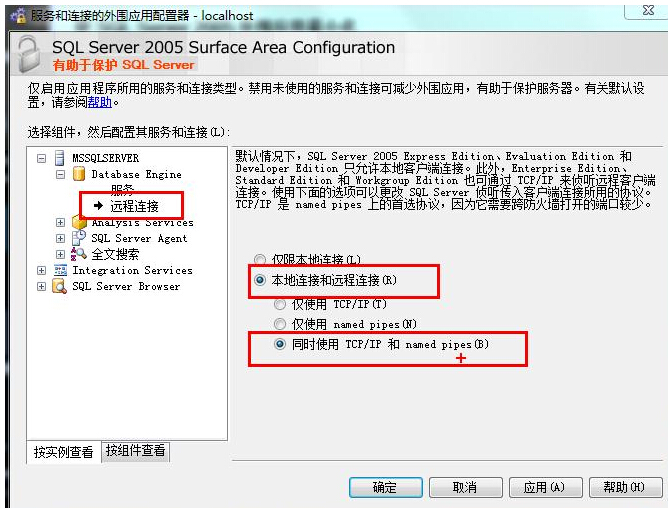Screen dimensions: 668x508
Task: Click the Database Engine cylinder icon
Action: pos(79,174)
